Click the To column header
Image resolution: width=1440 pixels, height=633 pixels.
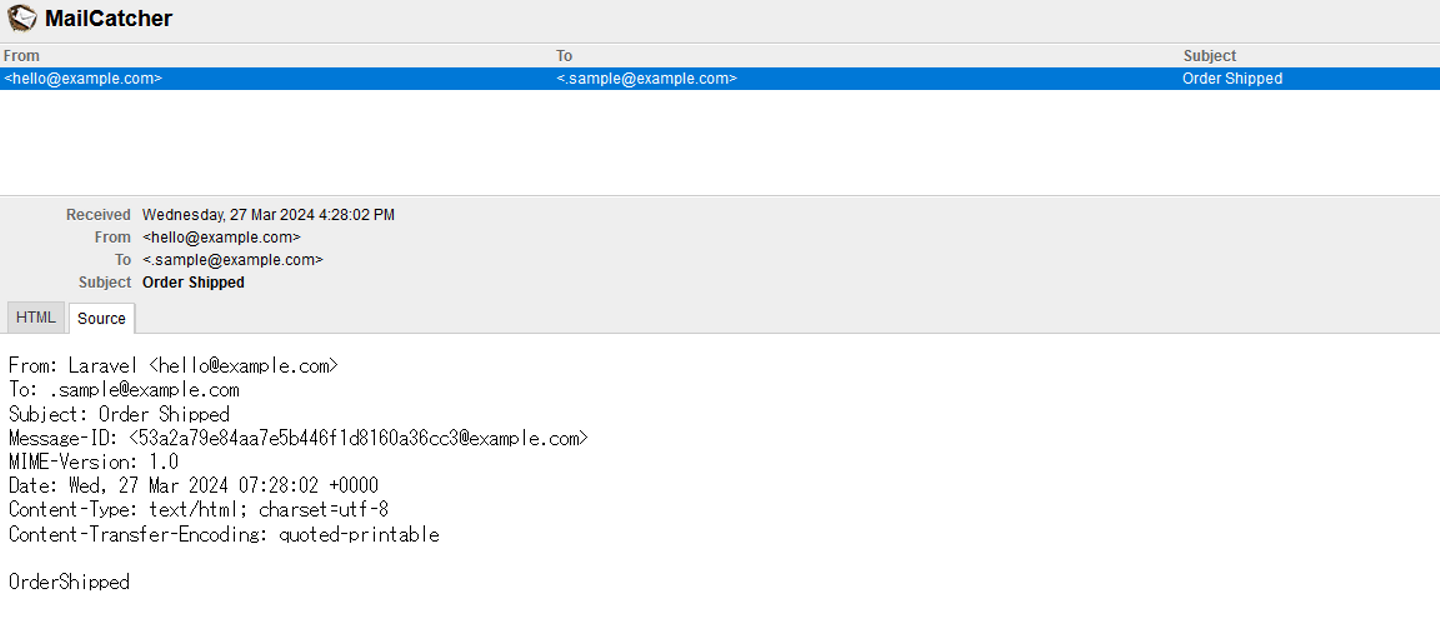pos(564,56)
